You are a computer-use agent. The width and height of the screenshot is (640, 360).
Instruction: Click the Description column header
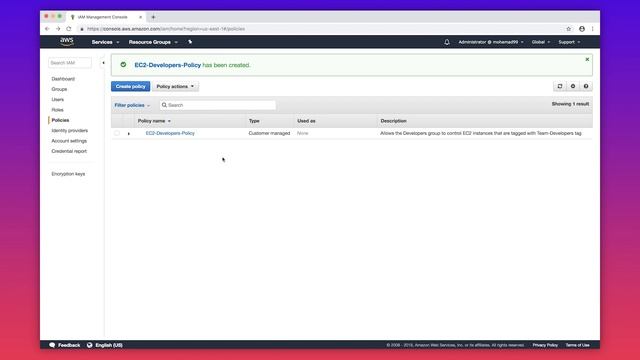pos(393,121)
